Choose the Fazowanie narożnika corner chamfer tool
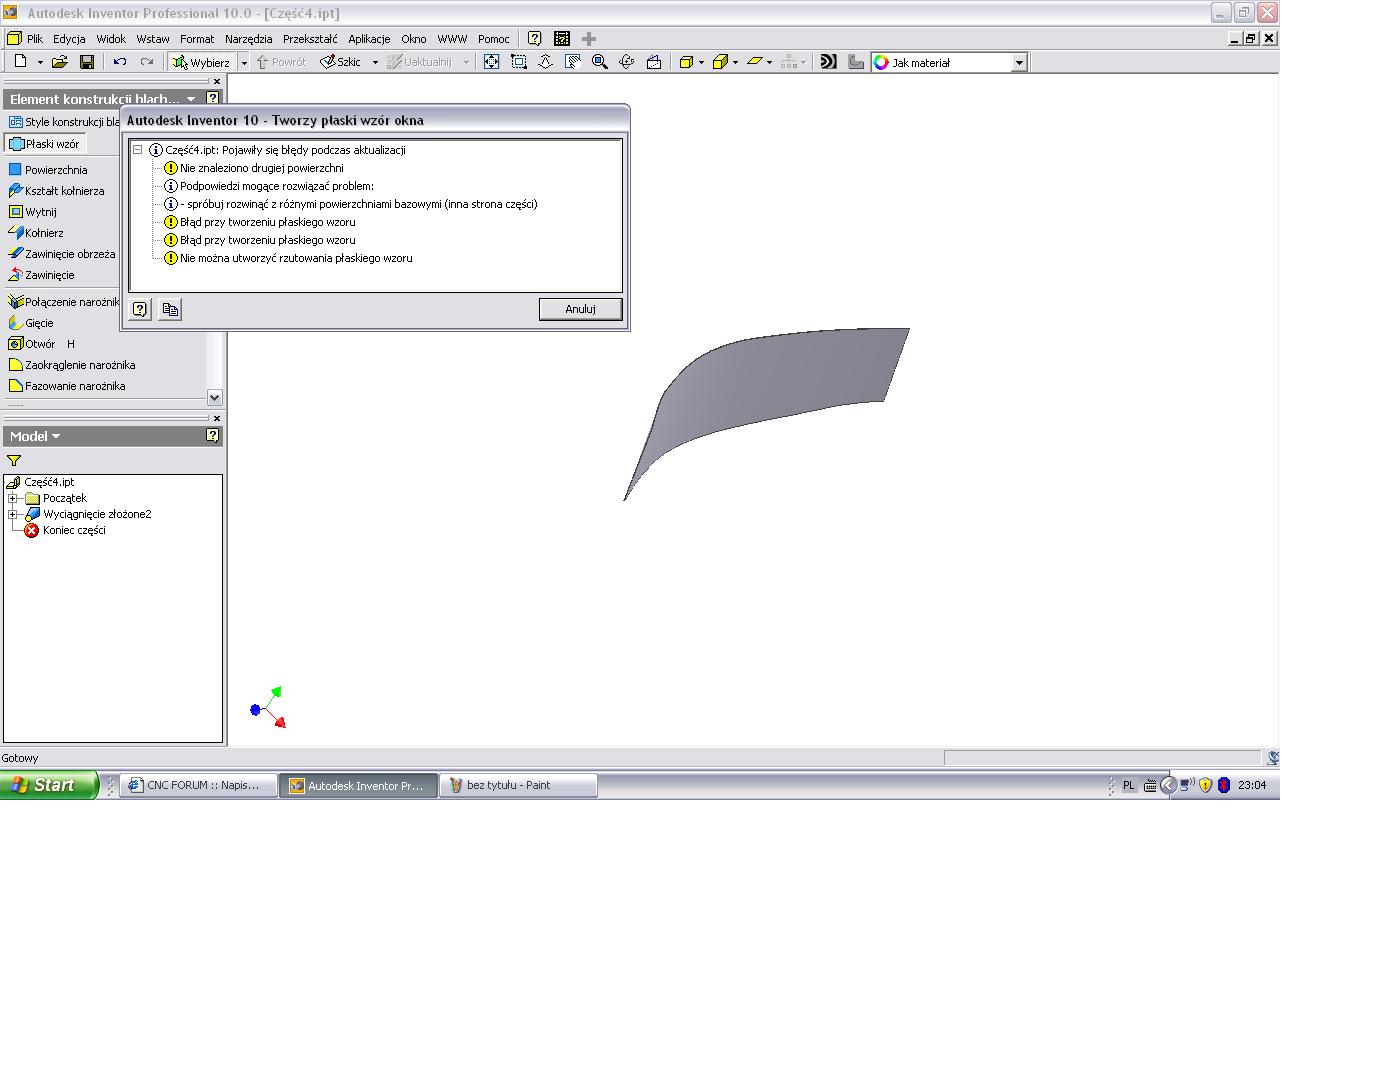The width and height of the screenshot is (1374, 1071). click(67, 386)
